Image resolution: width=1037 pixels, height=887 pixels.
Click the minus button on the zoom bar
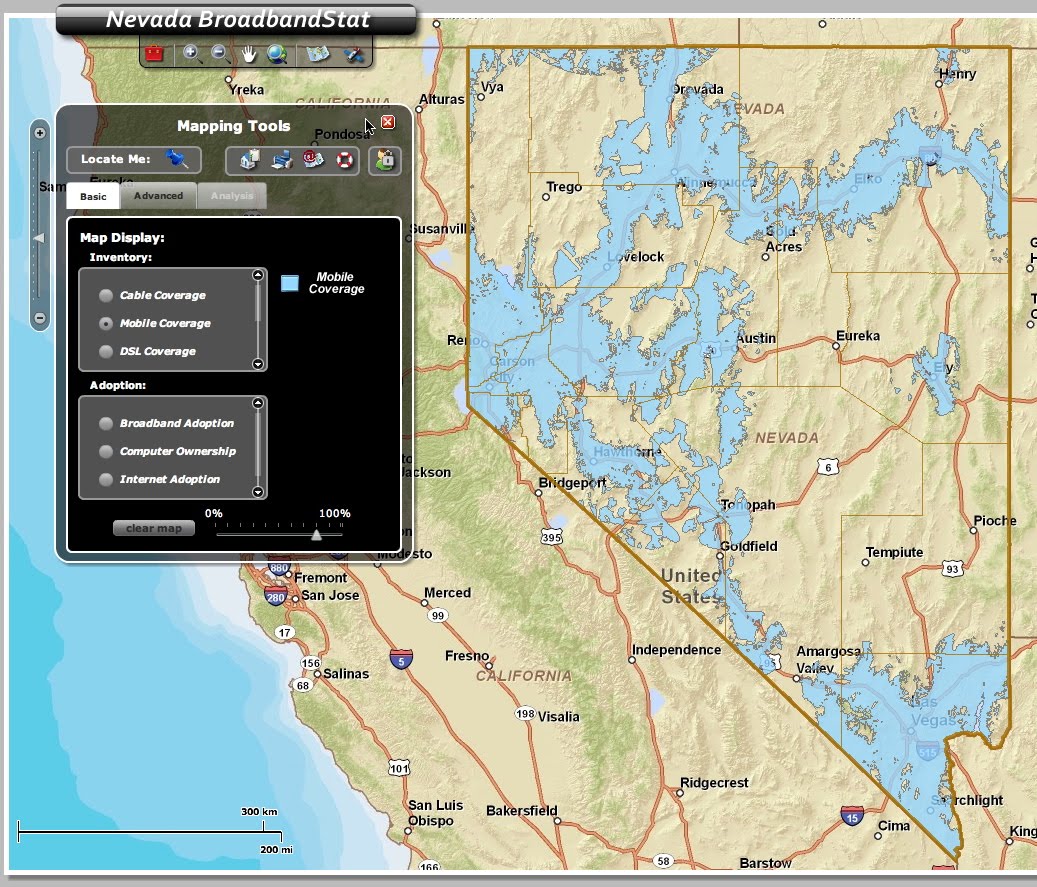(40, 318)
